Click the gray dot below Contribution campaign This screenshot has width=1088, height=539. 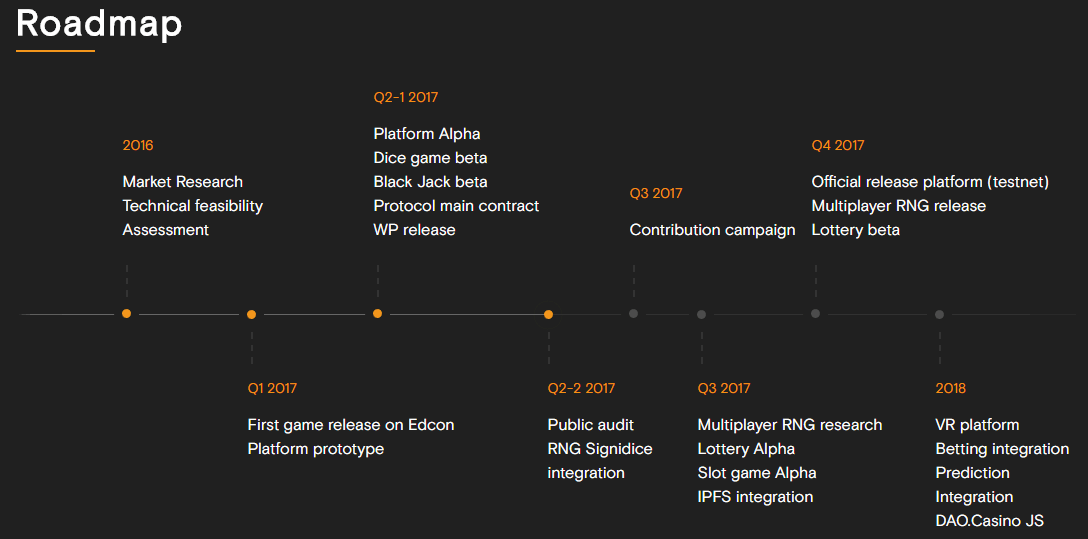pos(633,314)
